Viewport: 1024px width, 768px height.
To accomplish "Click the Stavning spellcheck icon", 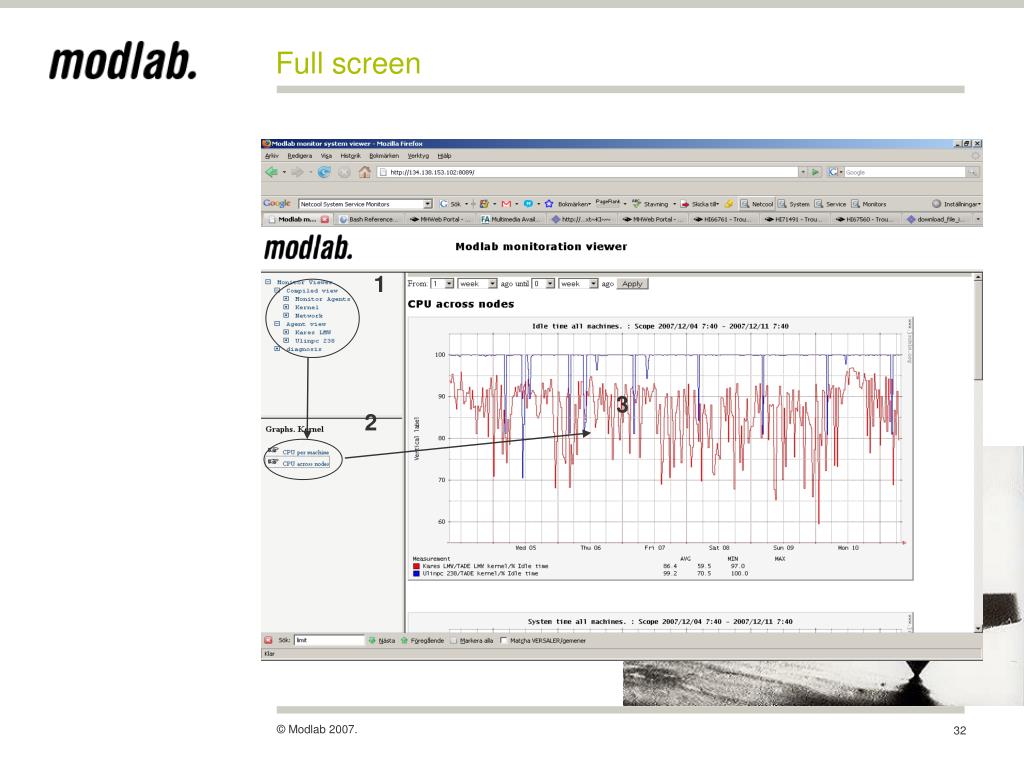I will tap(636, 204).
